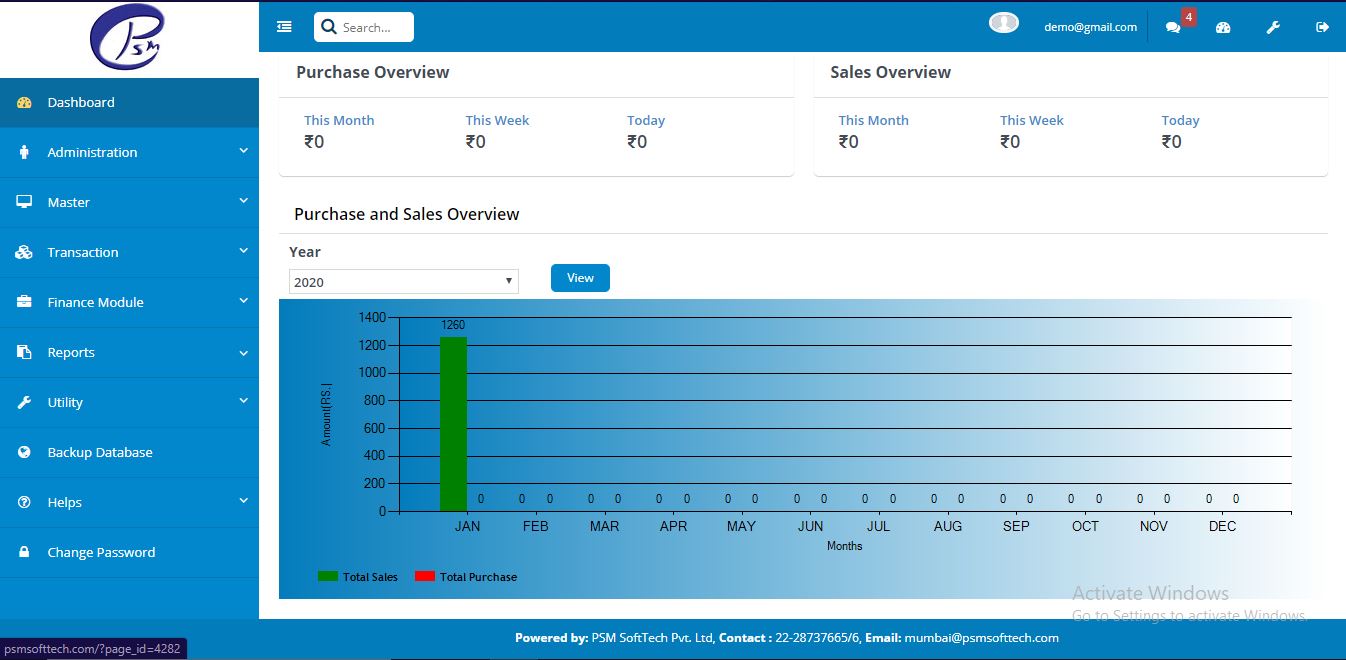Click the Change Password lock icon
The height and width of the screenshot is (660, 1346).
(25, 552)
